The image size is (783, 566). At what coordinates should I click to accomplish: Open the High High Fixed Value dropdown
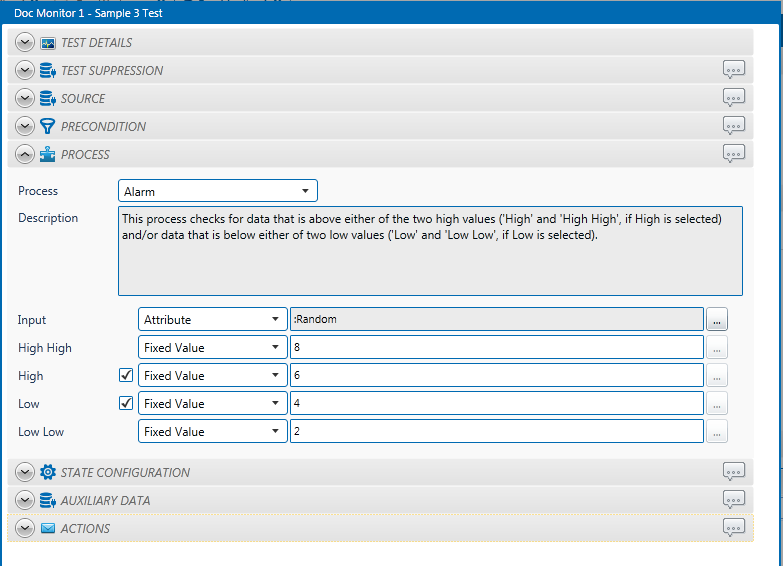[x=212, y=348]
